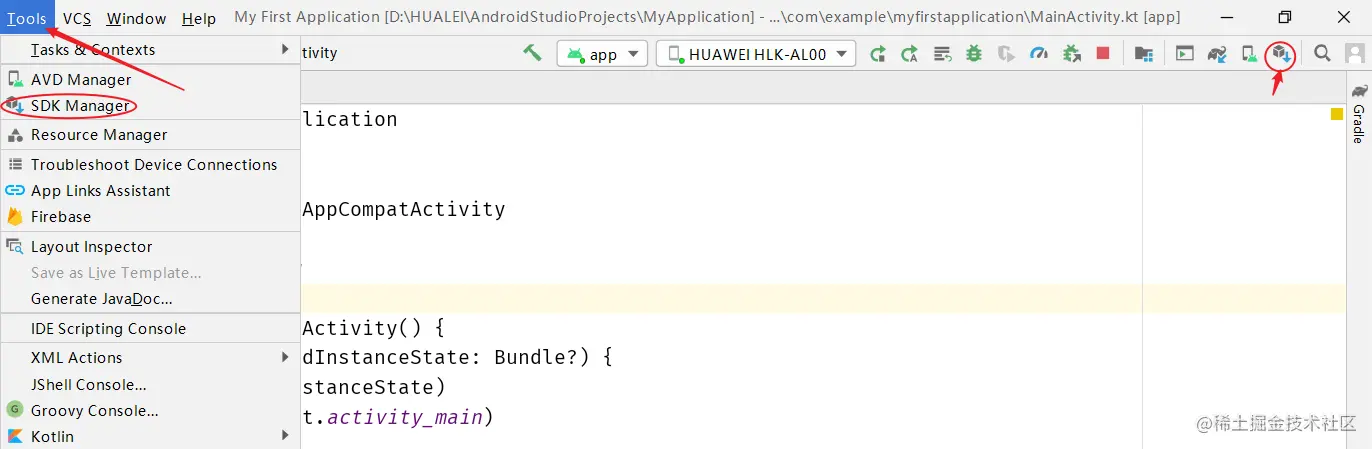Start debugging with the green bug icon

973,54
